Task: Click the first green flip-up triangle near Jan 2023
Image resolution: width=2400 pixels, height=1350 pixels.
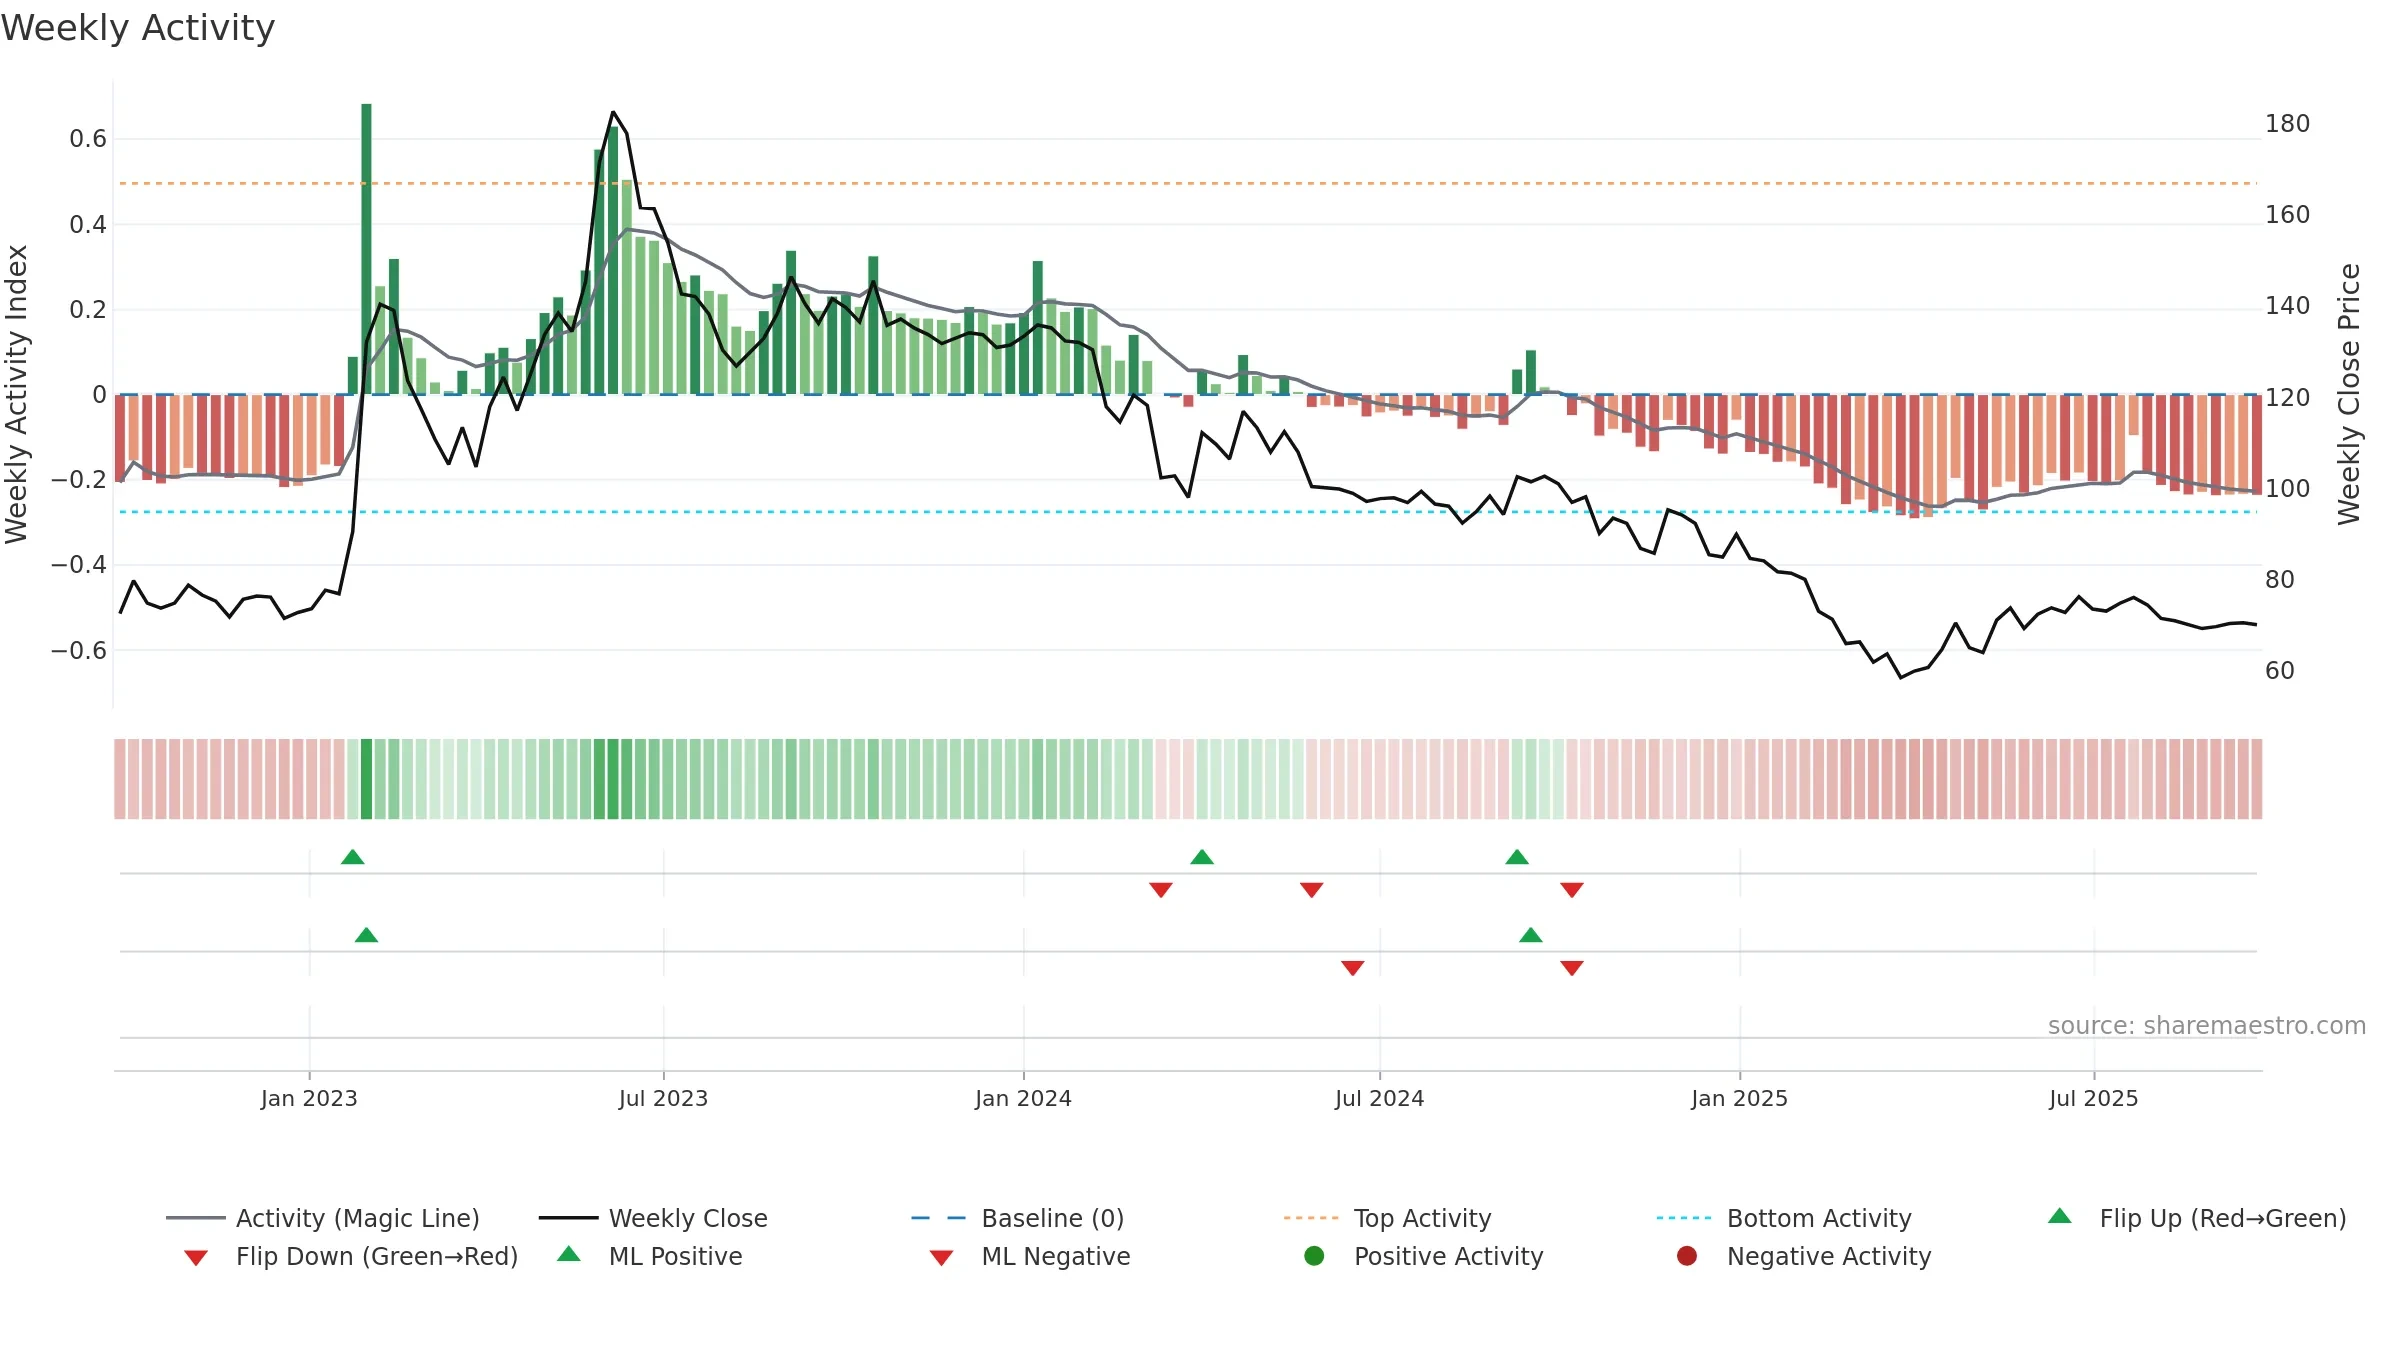Action: click(x=353, y=857)
